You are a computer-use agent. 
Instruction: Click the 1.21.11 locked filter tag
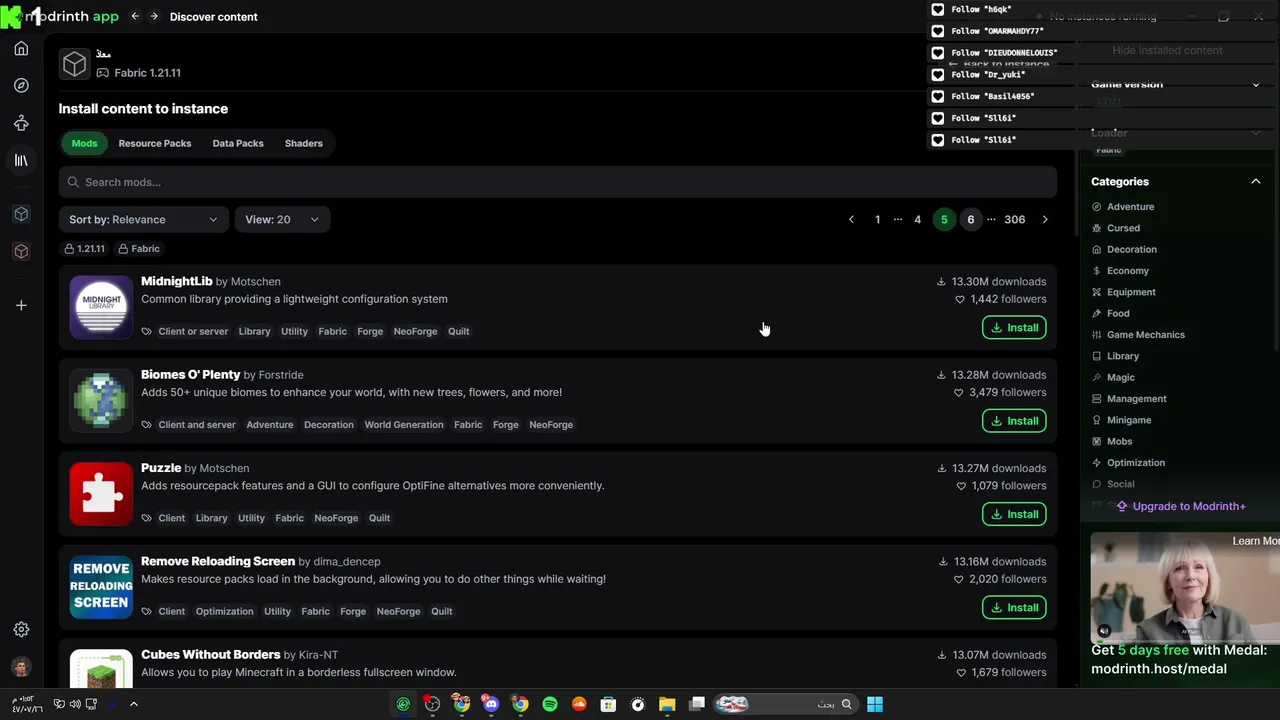[x=84, y=248]
